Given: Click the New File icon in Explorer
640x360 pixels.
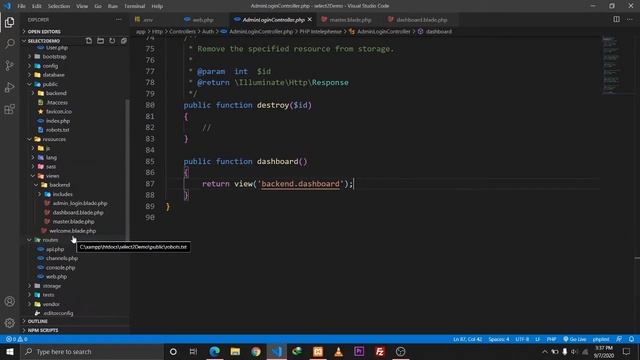Looking at the screenshot, I should [89, 41].
